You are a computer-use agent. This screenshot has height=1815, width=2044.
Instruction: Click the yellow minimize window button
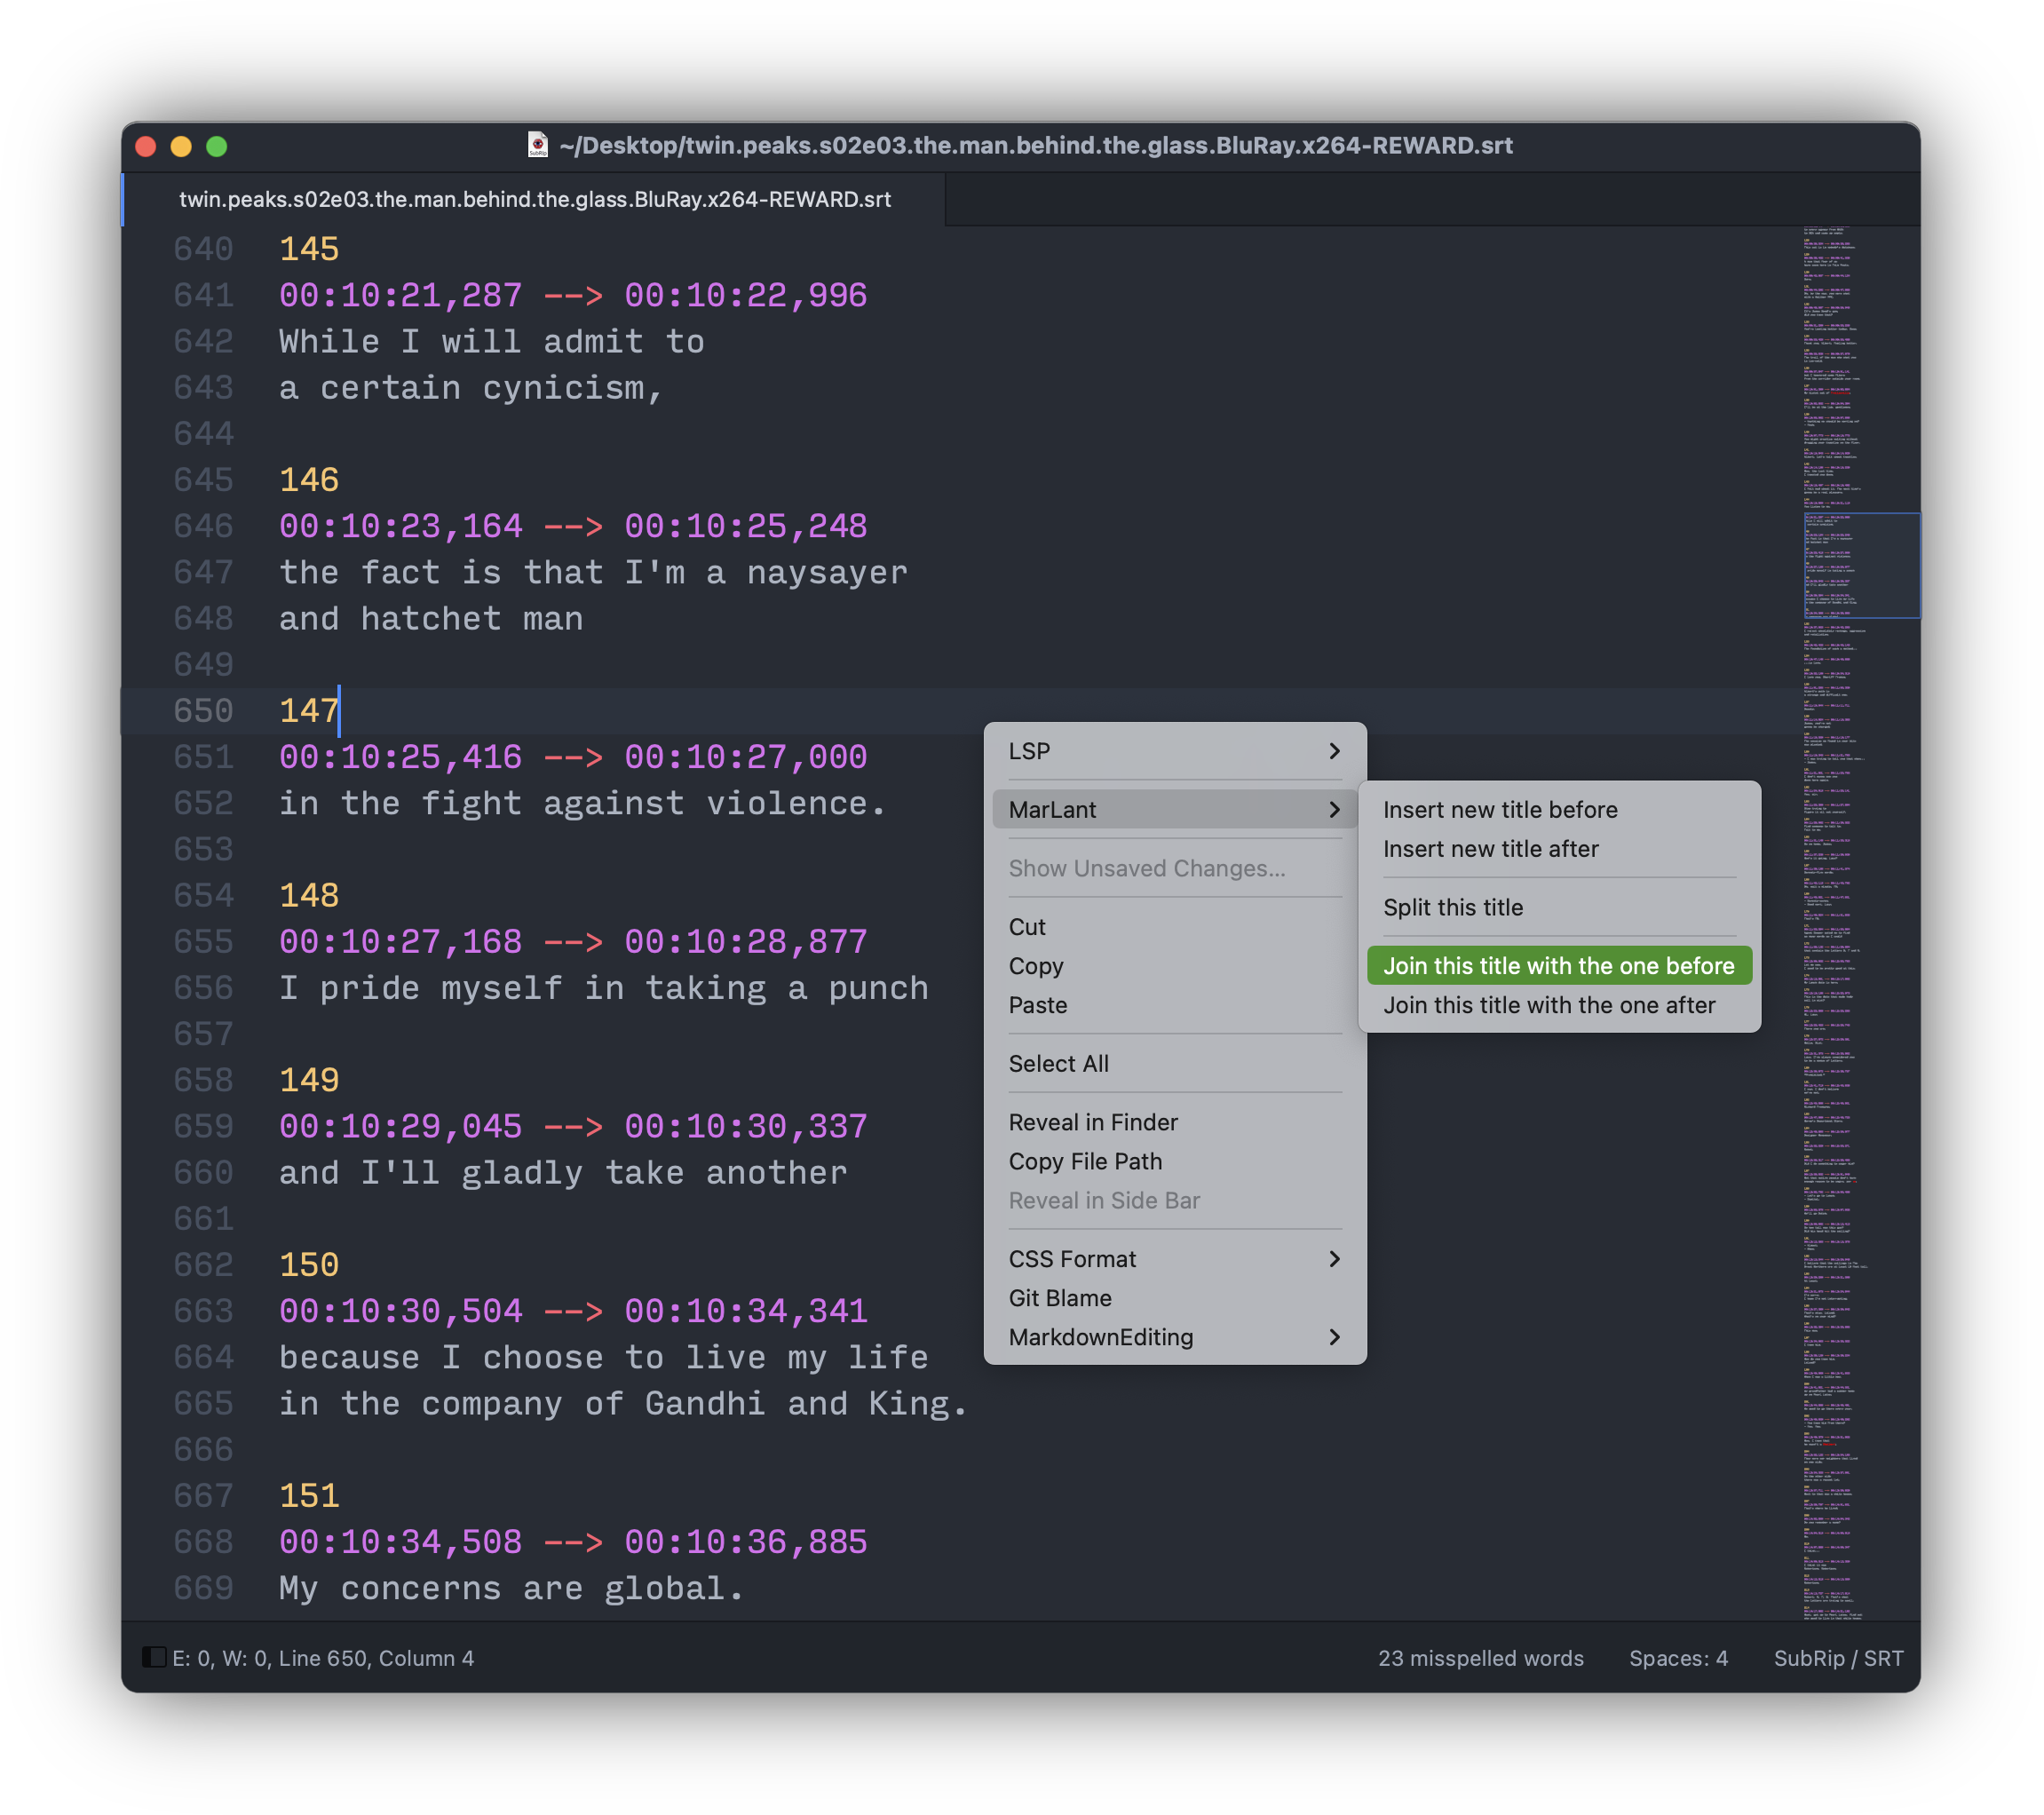(181, 147)
